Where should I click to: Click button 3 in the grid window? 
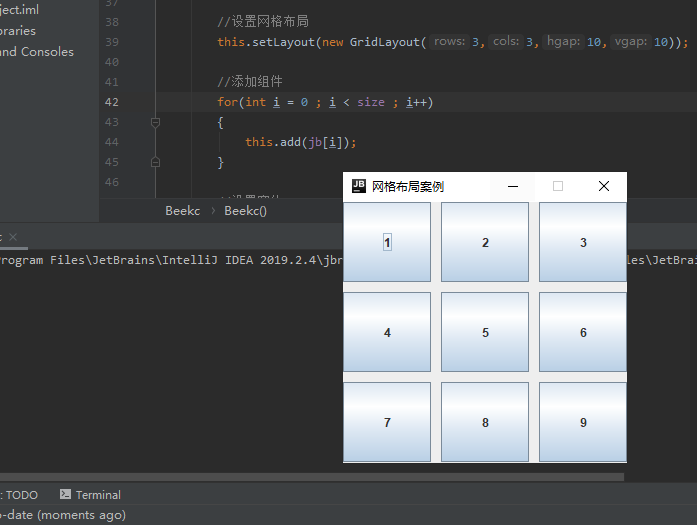583,242
